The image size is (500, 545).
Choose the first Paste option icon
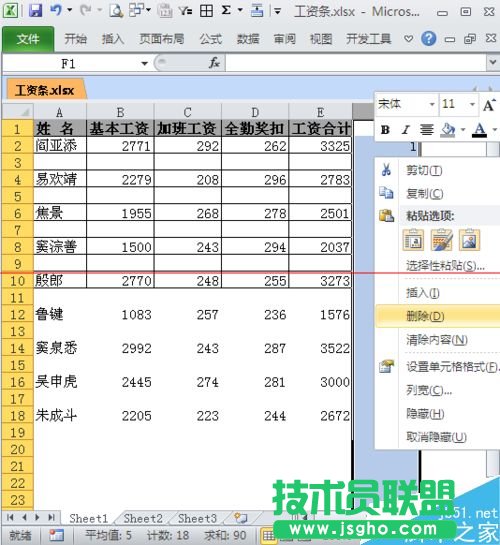coord(413,240)
